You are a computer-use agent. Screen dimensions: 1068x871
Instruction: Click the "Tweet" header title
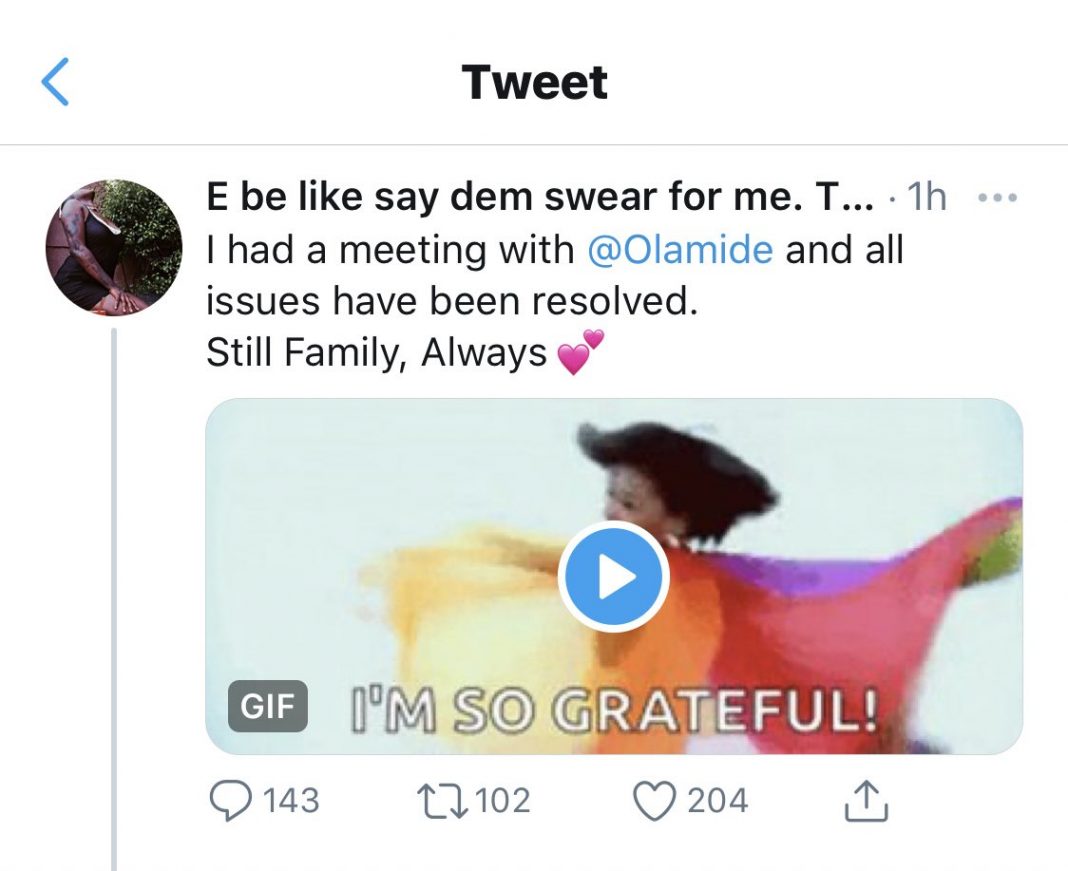534,82
